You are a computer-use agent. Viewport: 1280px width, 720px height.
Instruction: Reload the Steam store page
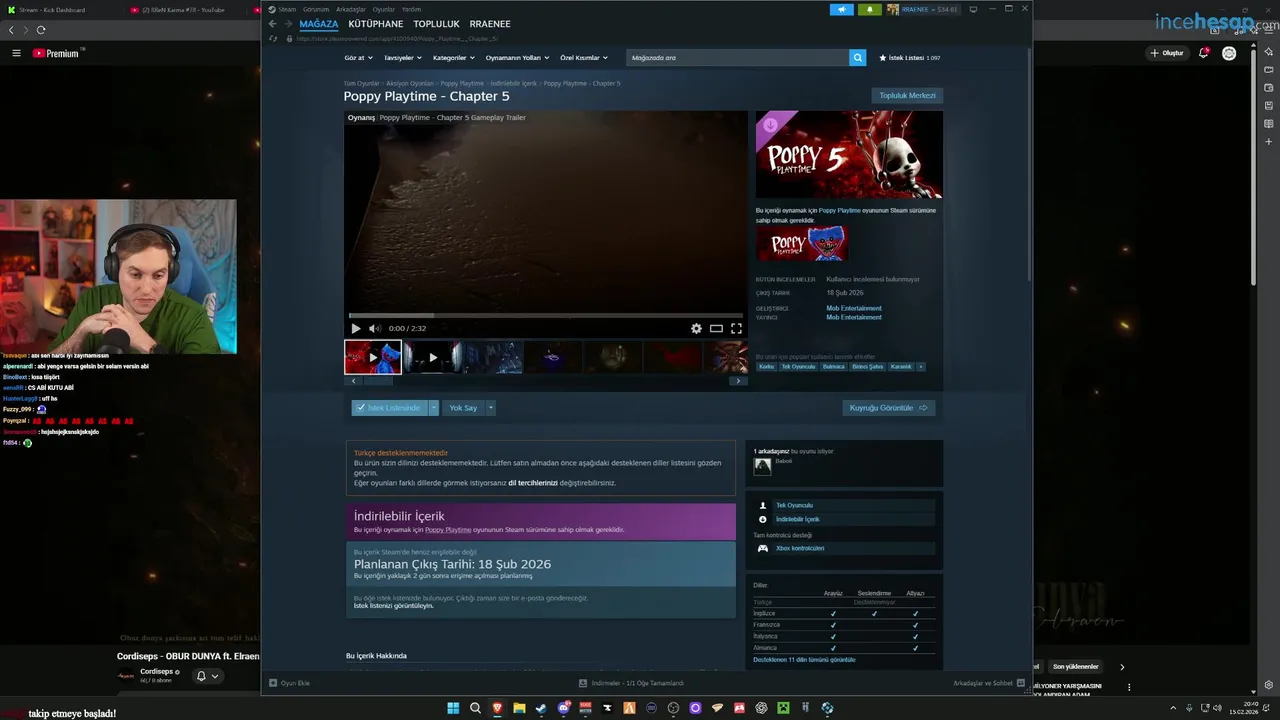coord(273,39)
